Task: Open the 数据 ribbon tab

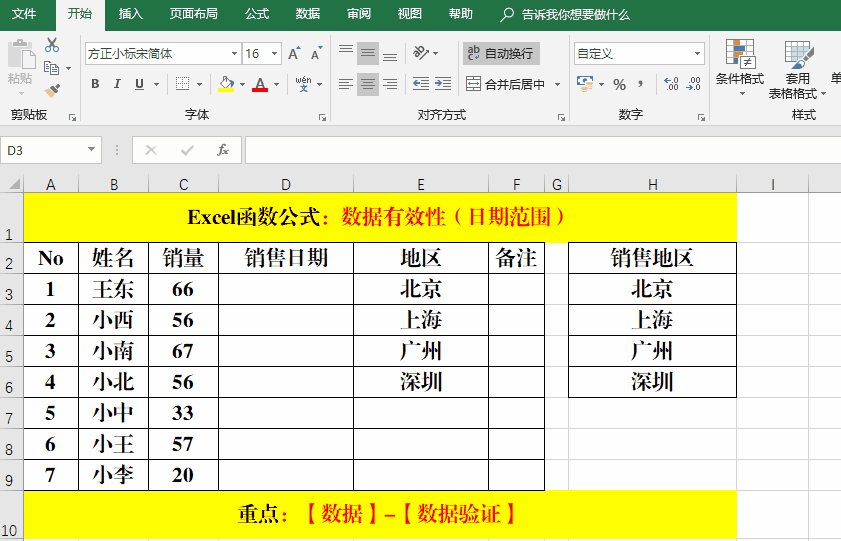Action: 308,14
